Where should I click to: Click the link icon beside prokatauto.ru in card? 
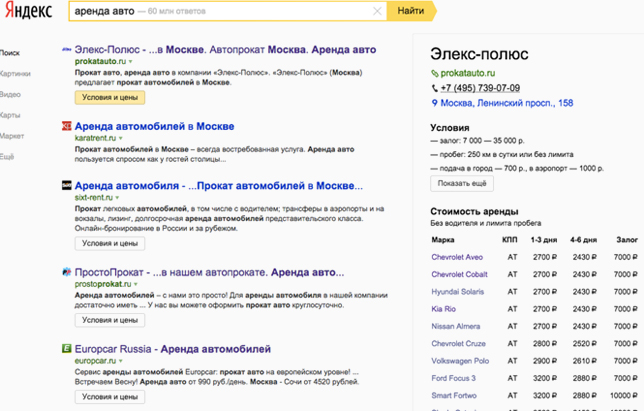pyautogui.click(x=435, y=73)
